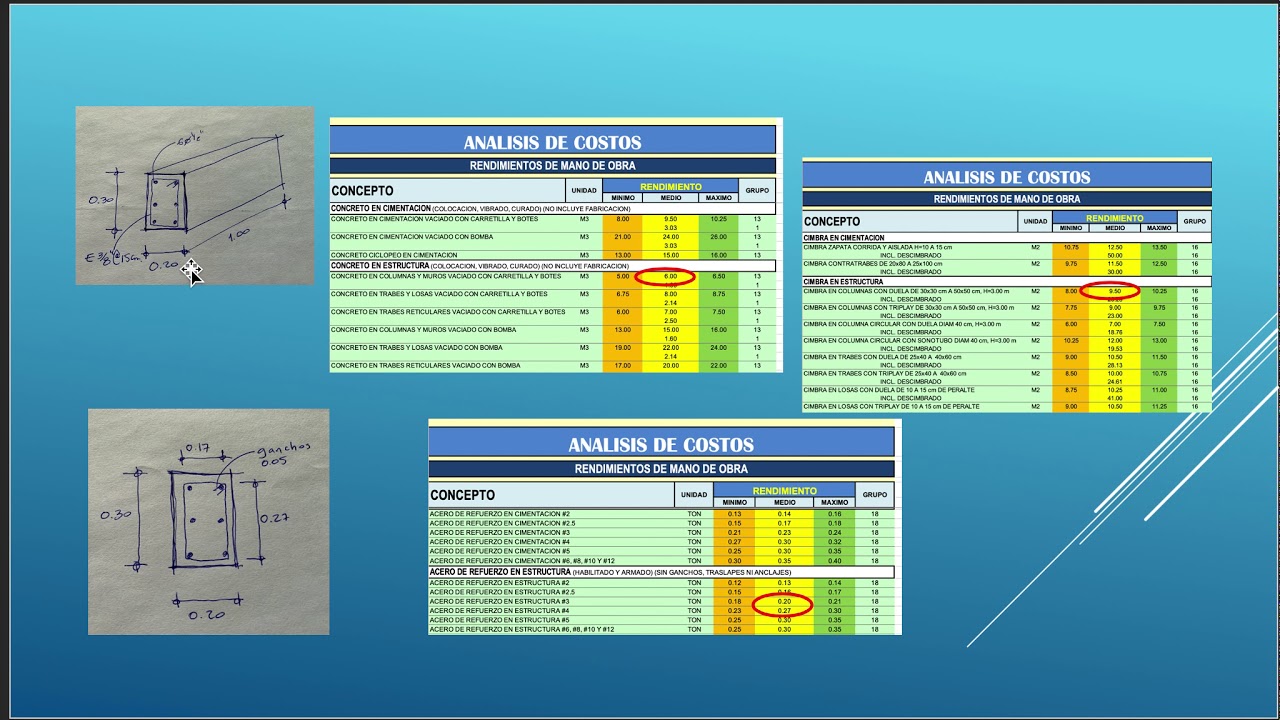Viewport: 1280px width, 720px height.
Task: Click row 'CONCRETO EN COLUMNAS Y MUROS VACIADO CON BOMBA'
Action: [553, 330]
